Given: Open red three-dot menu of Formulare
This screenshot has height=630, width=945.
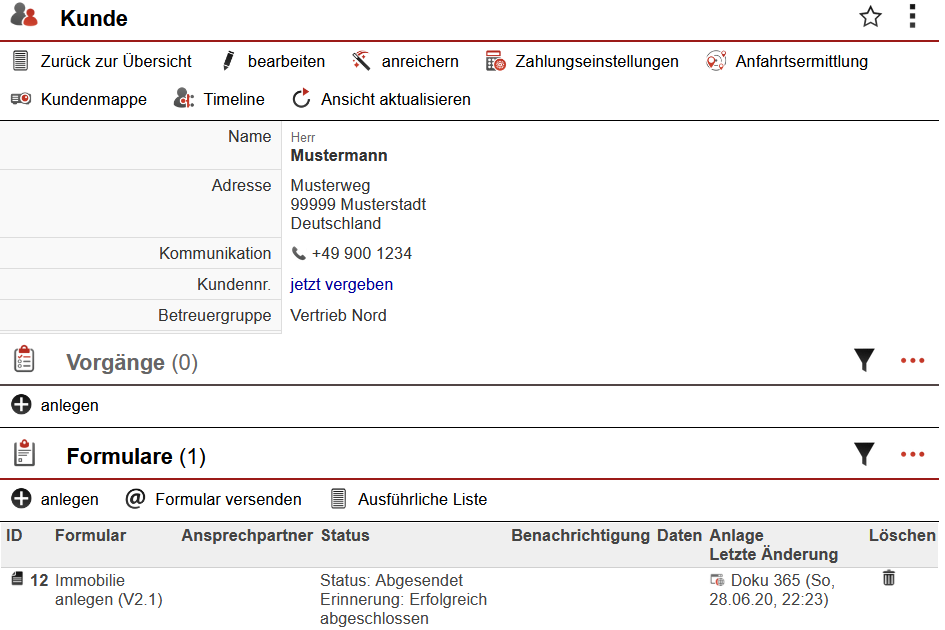Looking at the screenshot, I should pos(912,455).
